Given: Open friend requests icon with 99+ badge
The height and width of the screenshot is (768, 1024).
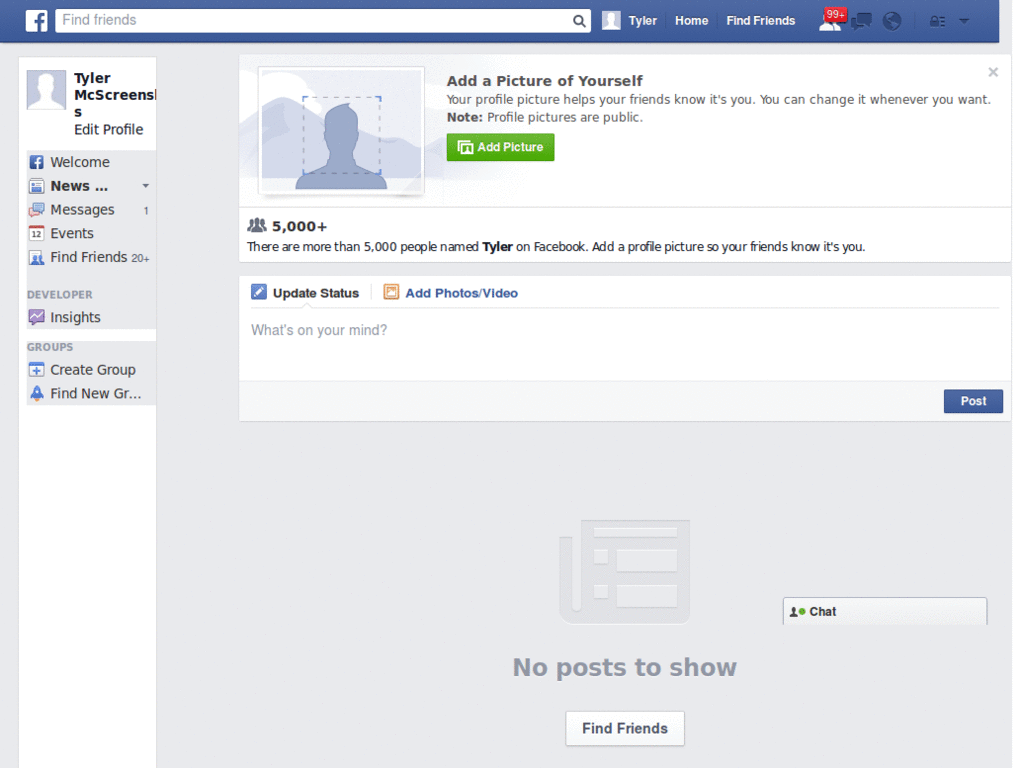Looking at the screenshot, I should pyautogui.click(x=831, y=20).
